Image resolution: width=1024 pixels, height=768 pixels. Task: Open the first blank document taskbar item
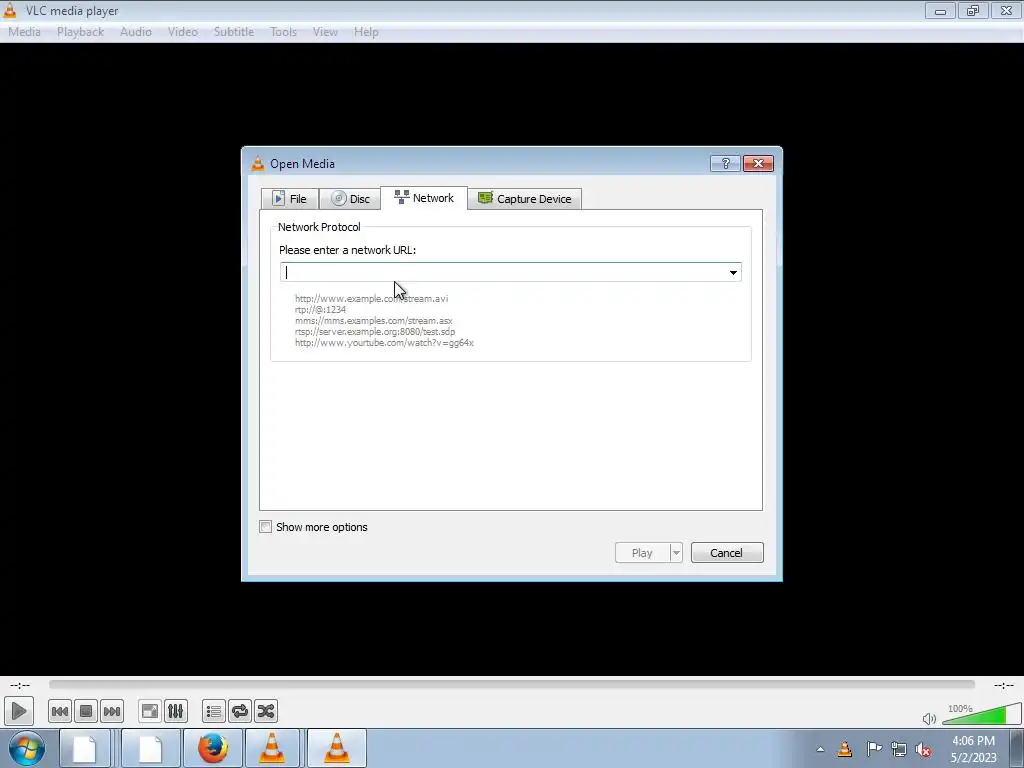(x=84, y=748)
